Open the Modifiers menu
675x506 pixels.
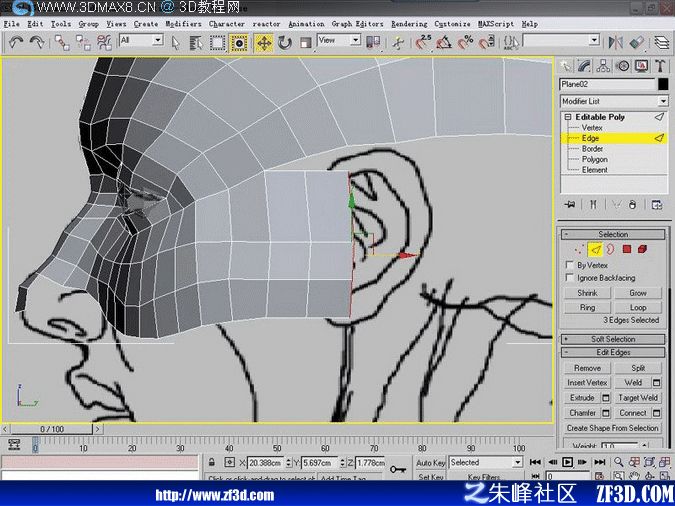point(183,24)
